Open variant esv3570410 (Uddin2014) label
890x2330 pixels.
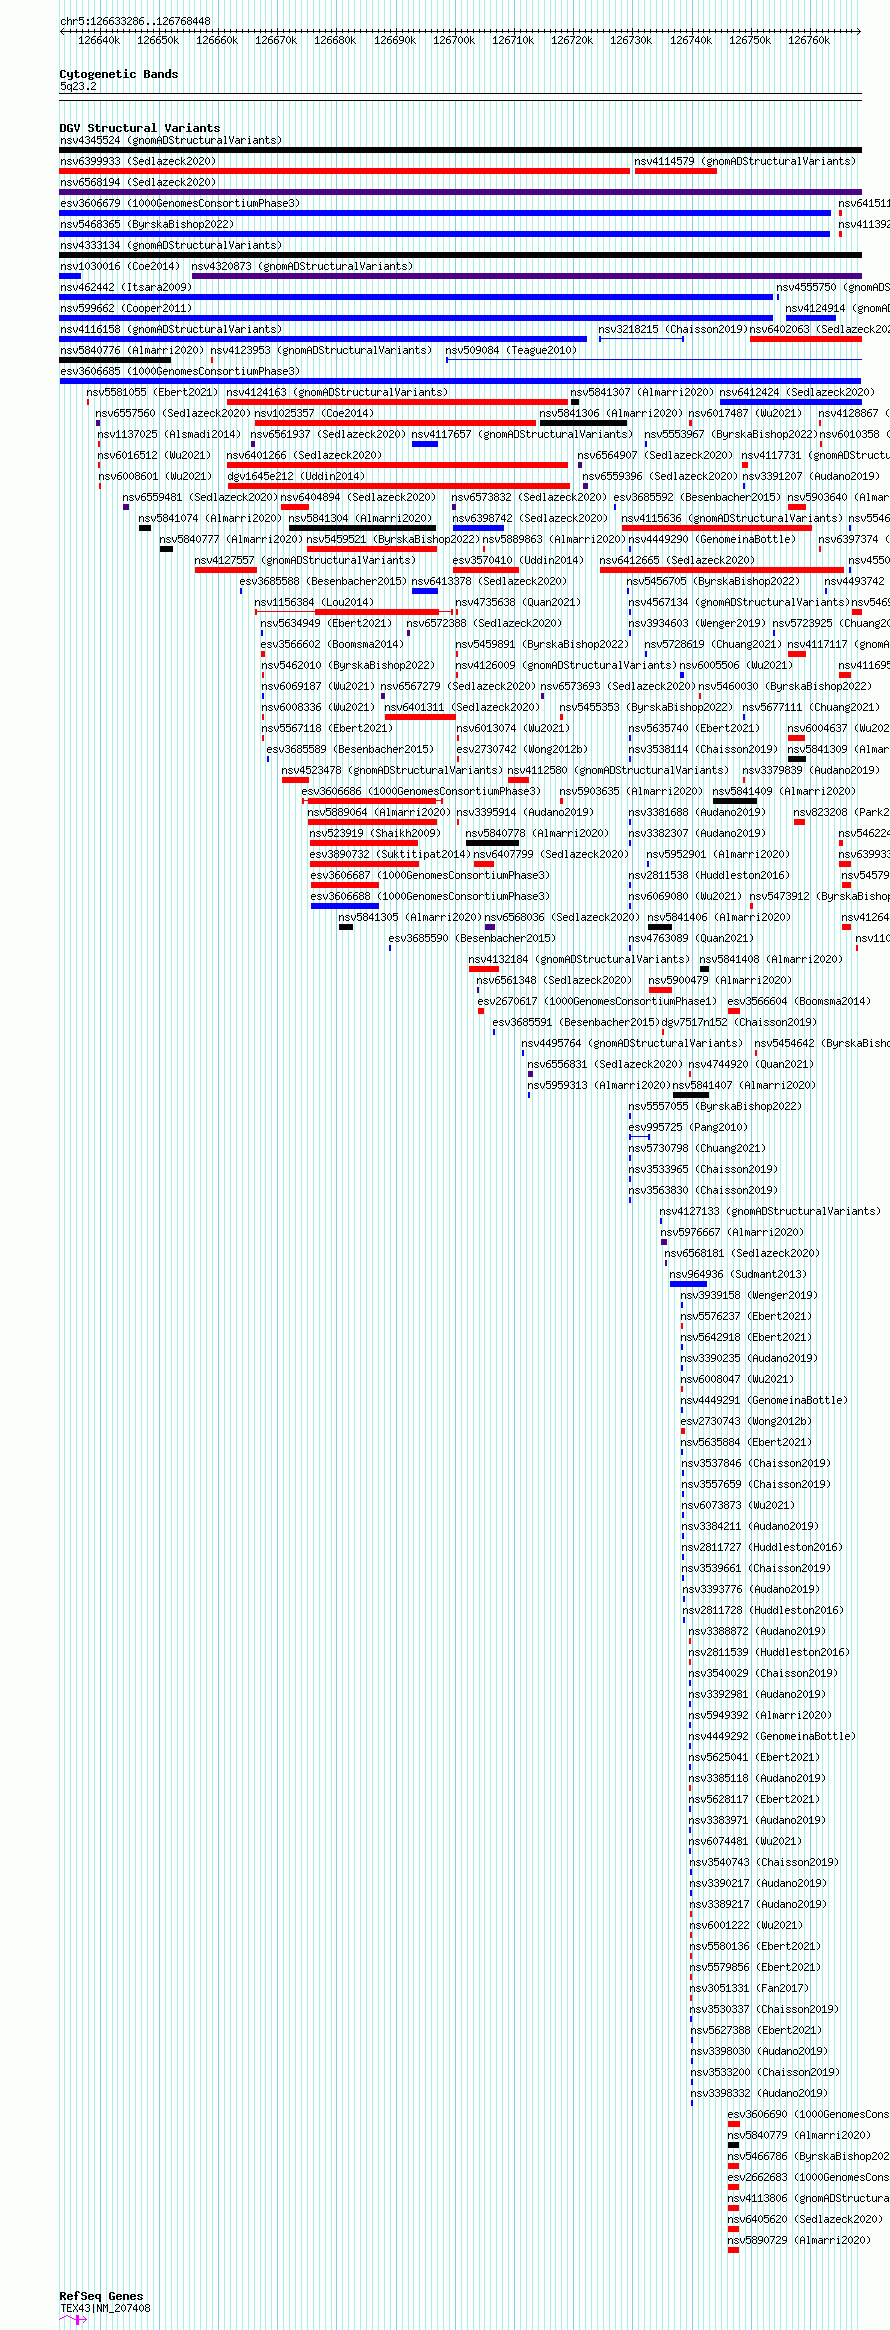click(518, 561)
